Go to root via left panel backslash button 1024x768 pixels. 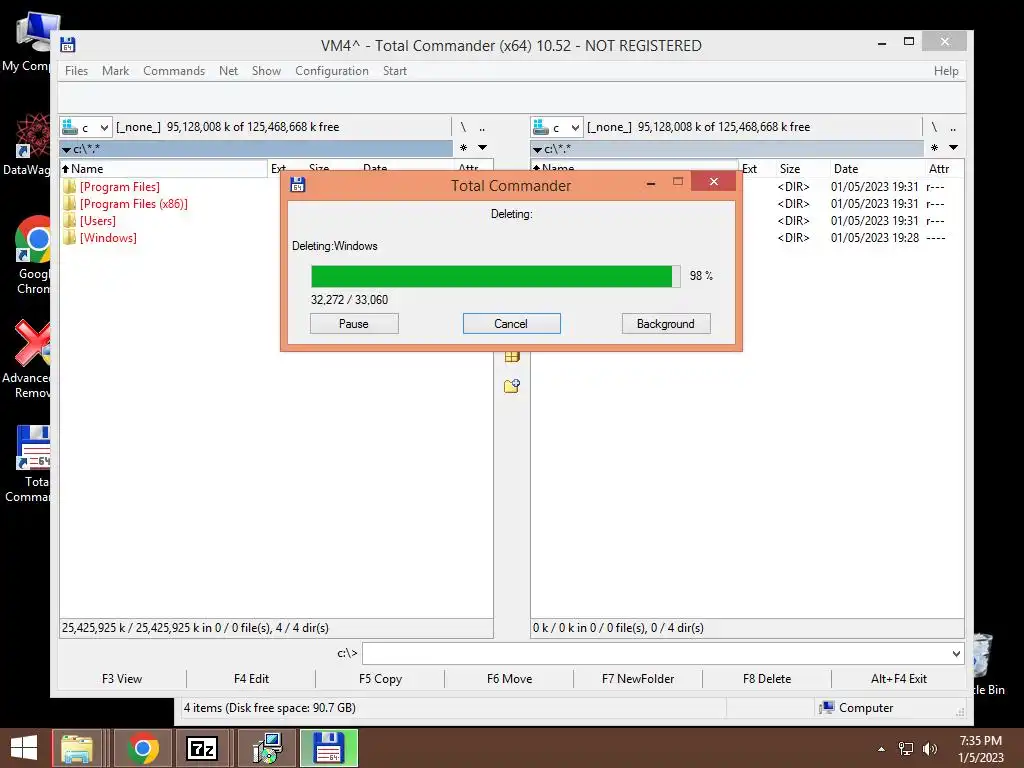coord(463,127)
